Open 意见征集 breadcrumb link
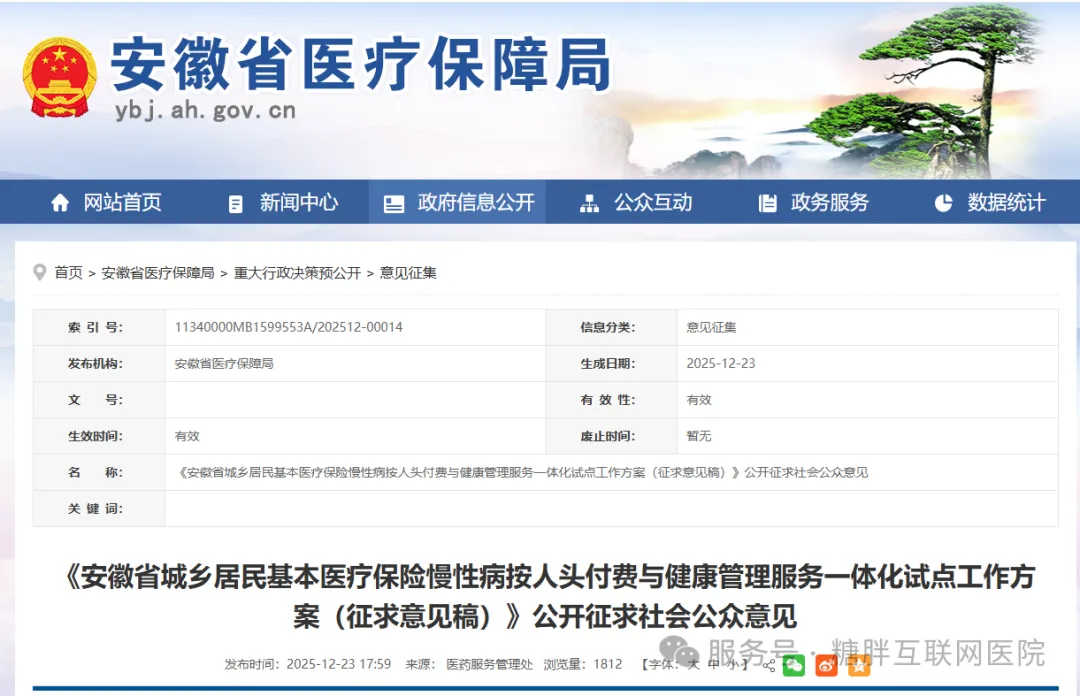Viewport: 1080px width, 696px height. coord(408,273)
